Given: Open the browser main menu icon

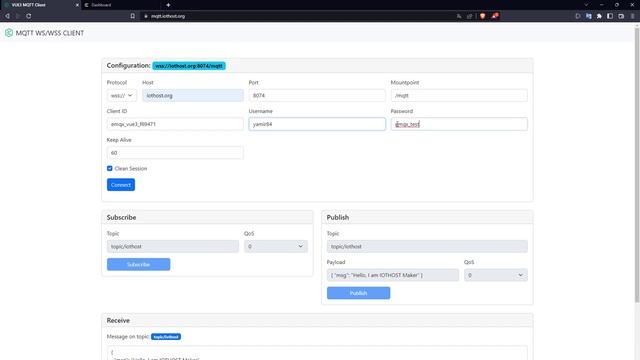Looking at the screenshot, I should click(x=632, y=16).
